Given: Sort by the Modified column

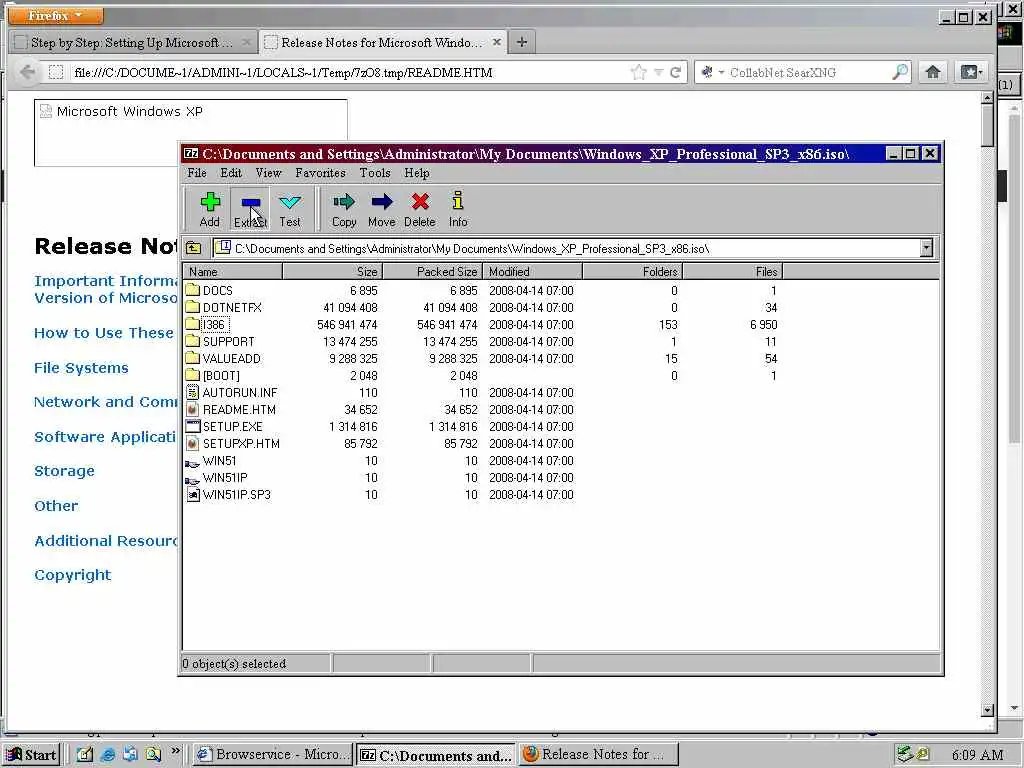Looking at the screenshot, I should click(532, 272).
